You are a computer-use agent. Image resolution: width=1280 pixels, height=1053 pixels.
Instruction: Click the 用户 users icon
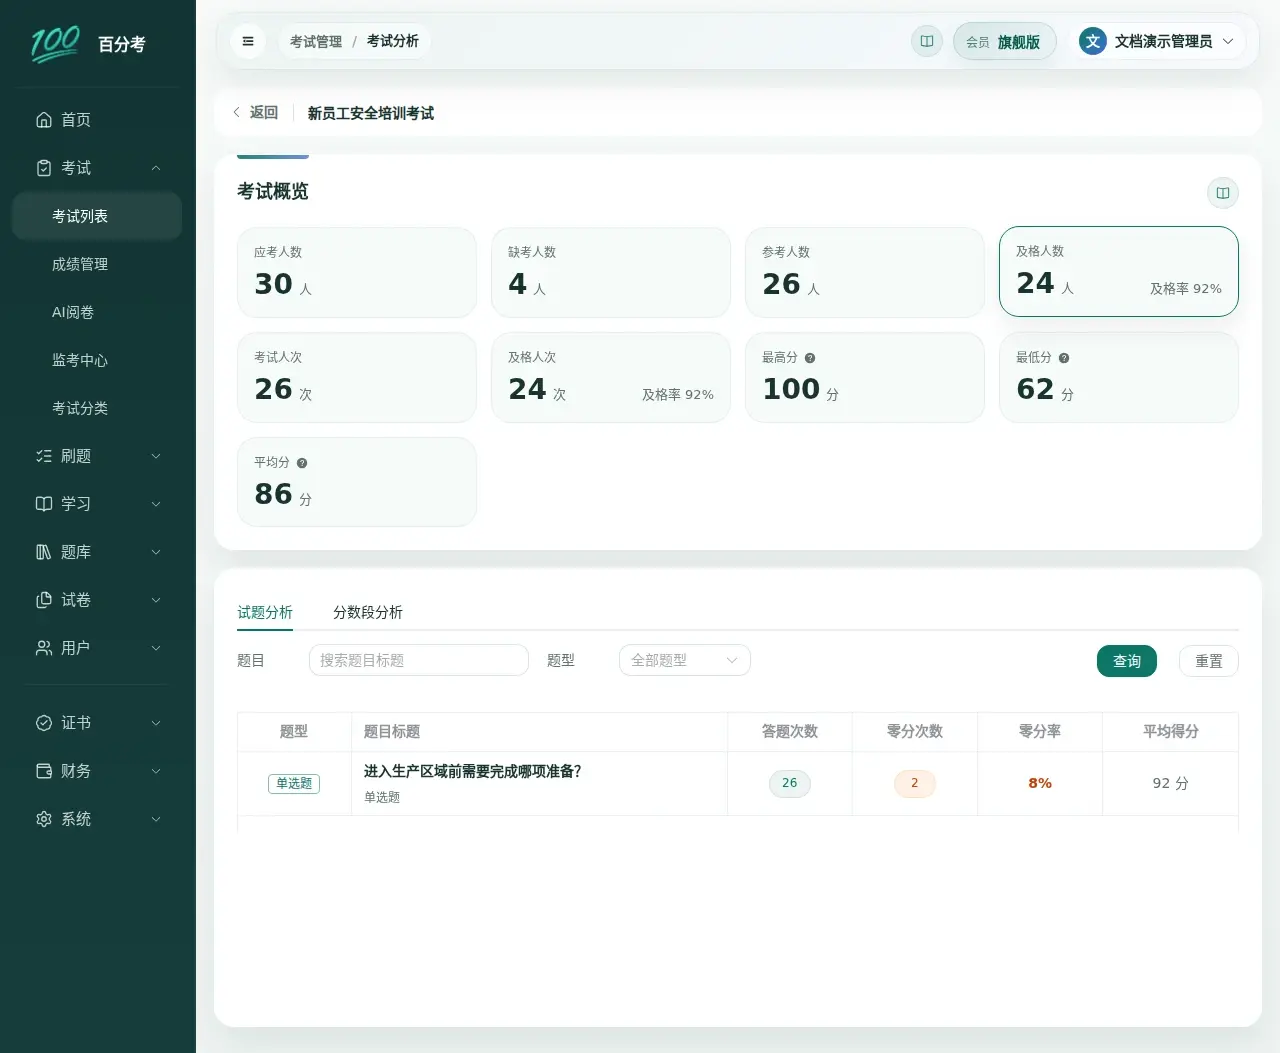[x=44, y=648]
